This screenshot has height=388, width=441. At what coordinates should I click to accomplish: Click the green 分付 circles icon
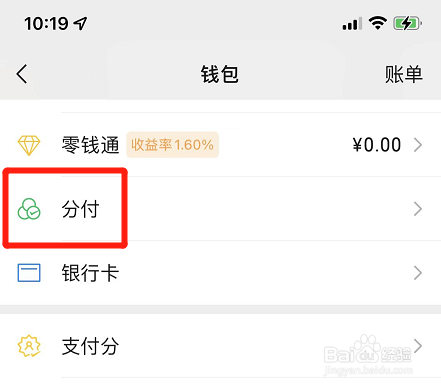(x=29, y=209)
